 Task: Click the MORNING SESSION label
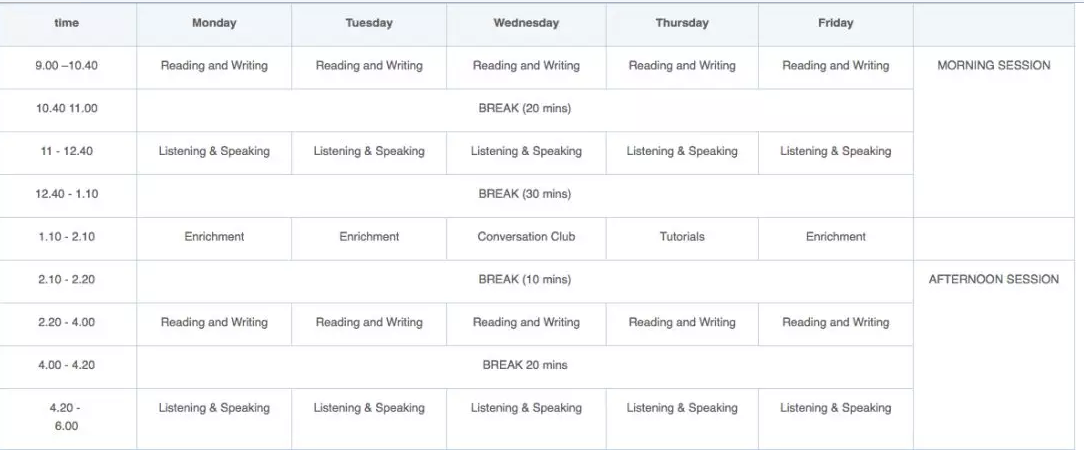click(x=993, y=66)
